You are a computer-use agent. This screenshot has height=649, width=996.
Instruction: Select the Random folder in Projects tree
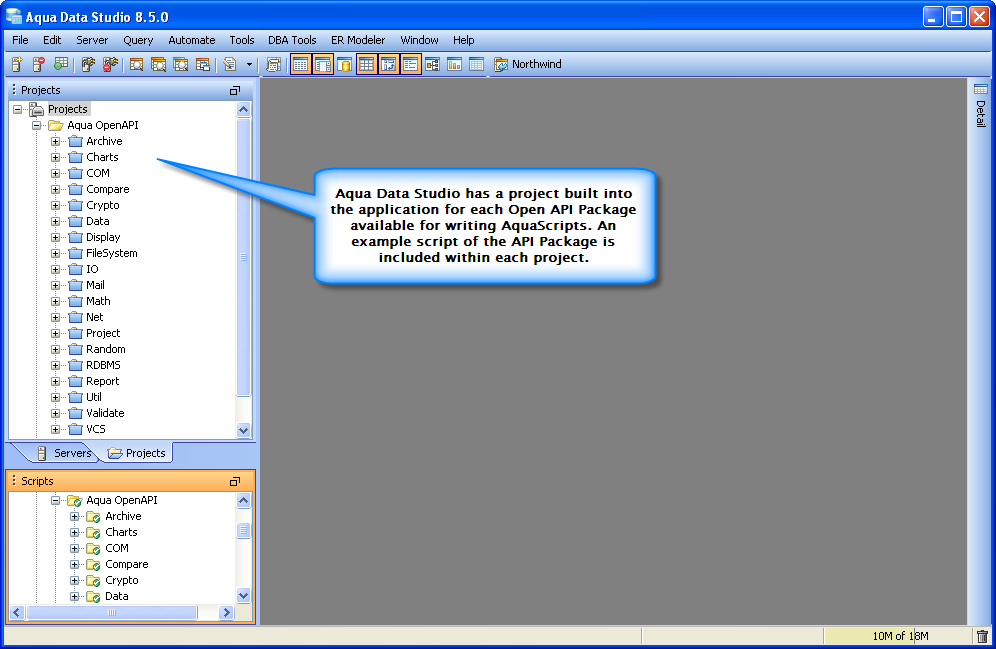(x=105, y=349)
